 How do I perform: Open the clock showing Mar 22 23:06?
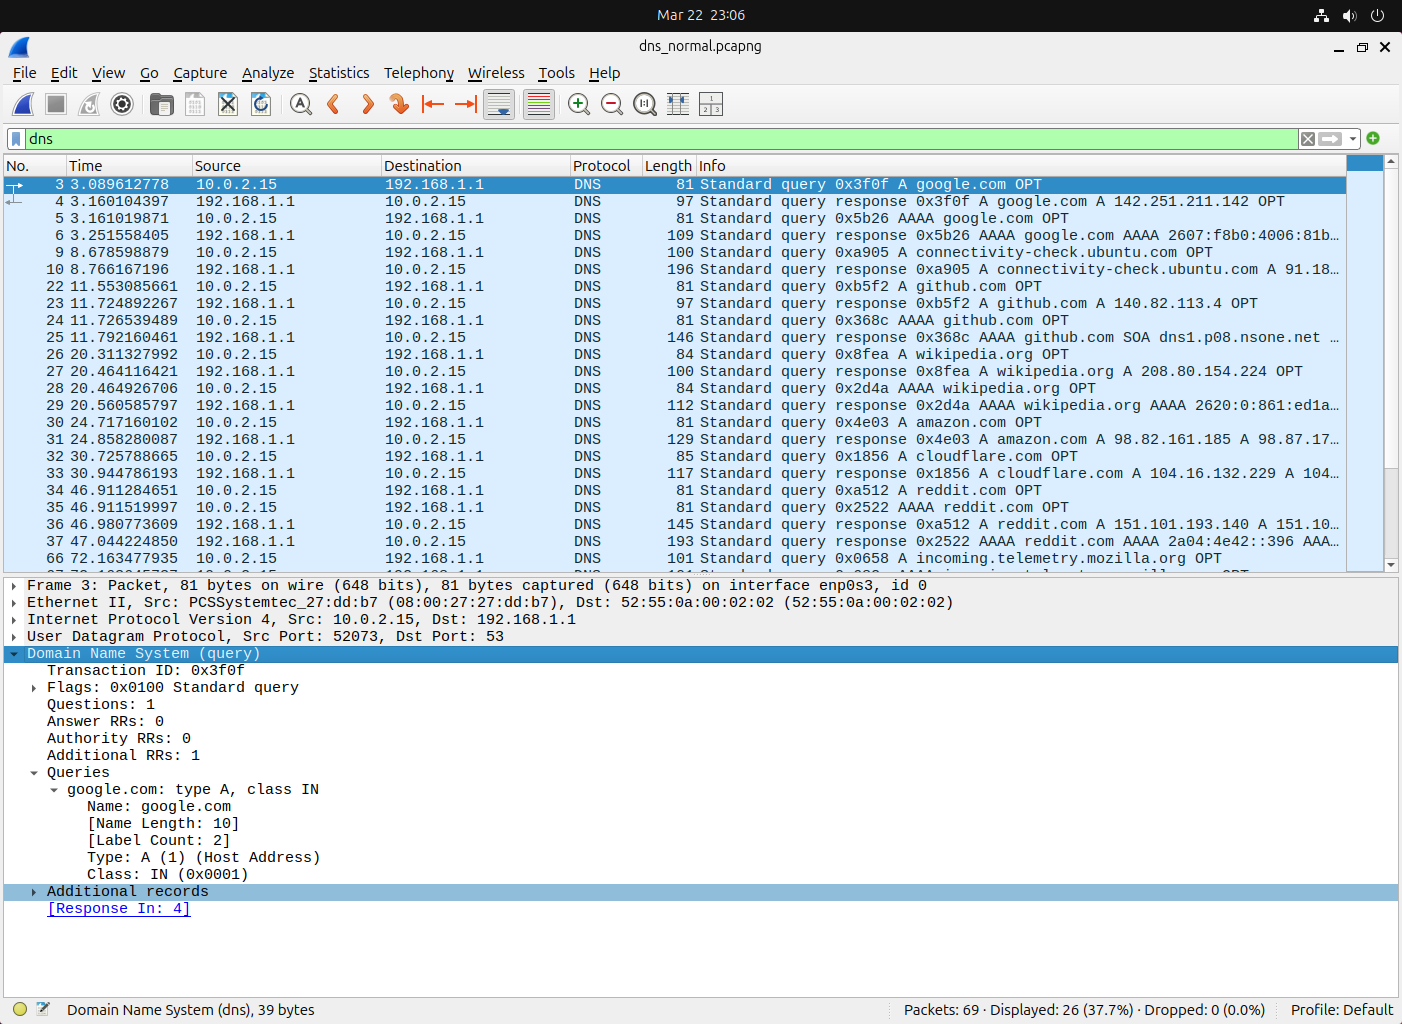pyautogui.click(x=701, y=15)
